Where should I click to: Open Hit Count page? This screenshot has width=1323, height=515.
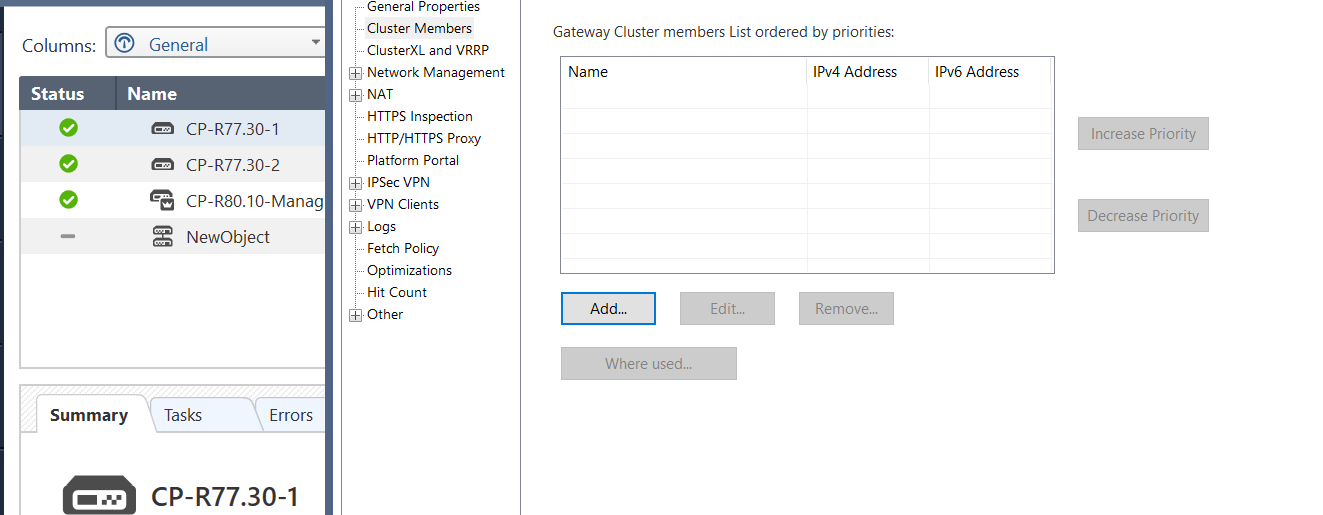pyautogui.click(x=397, y=292)
